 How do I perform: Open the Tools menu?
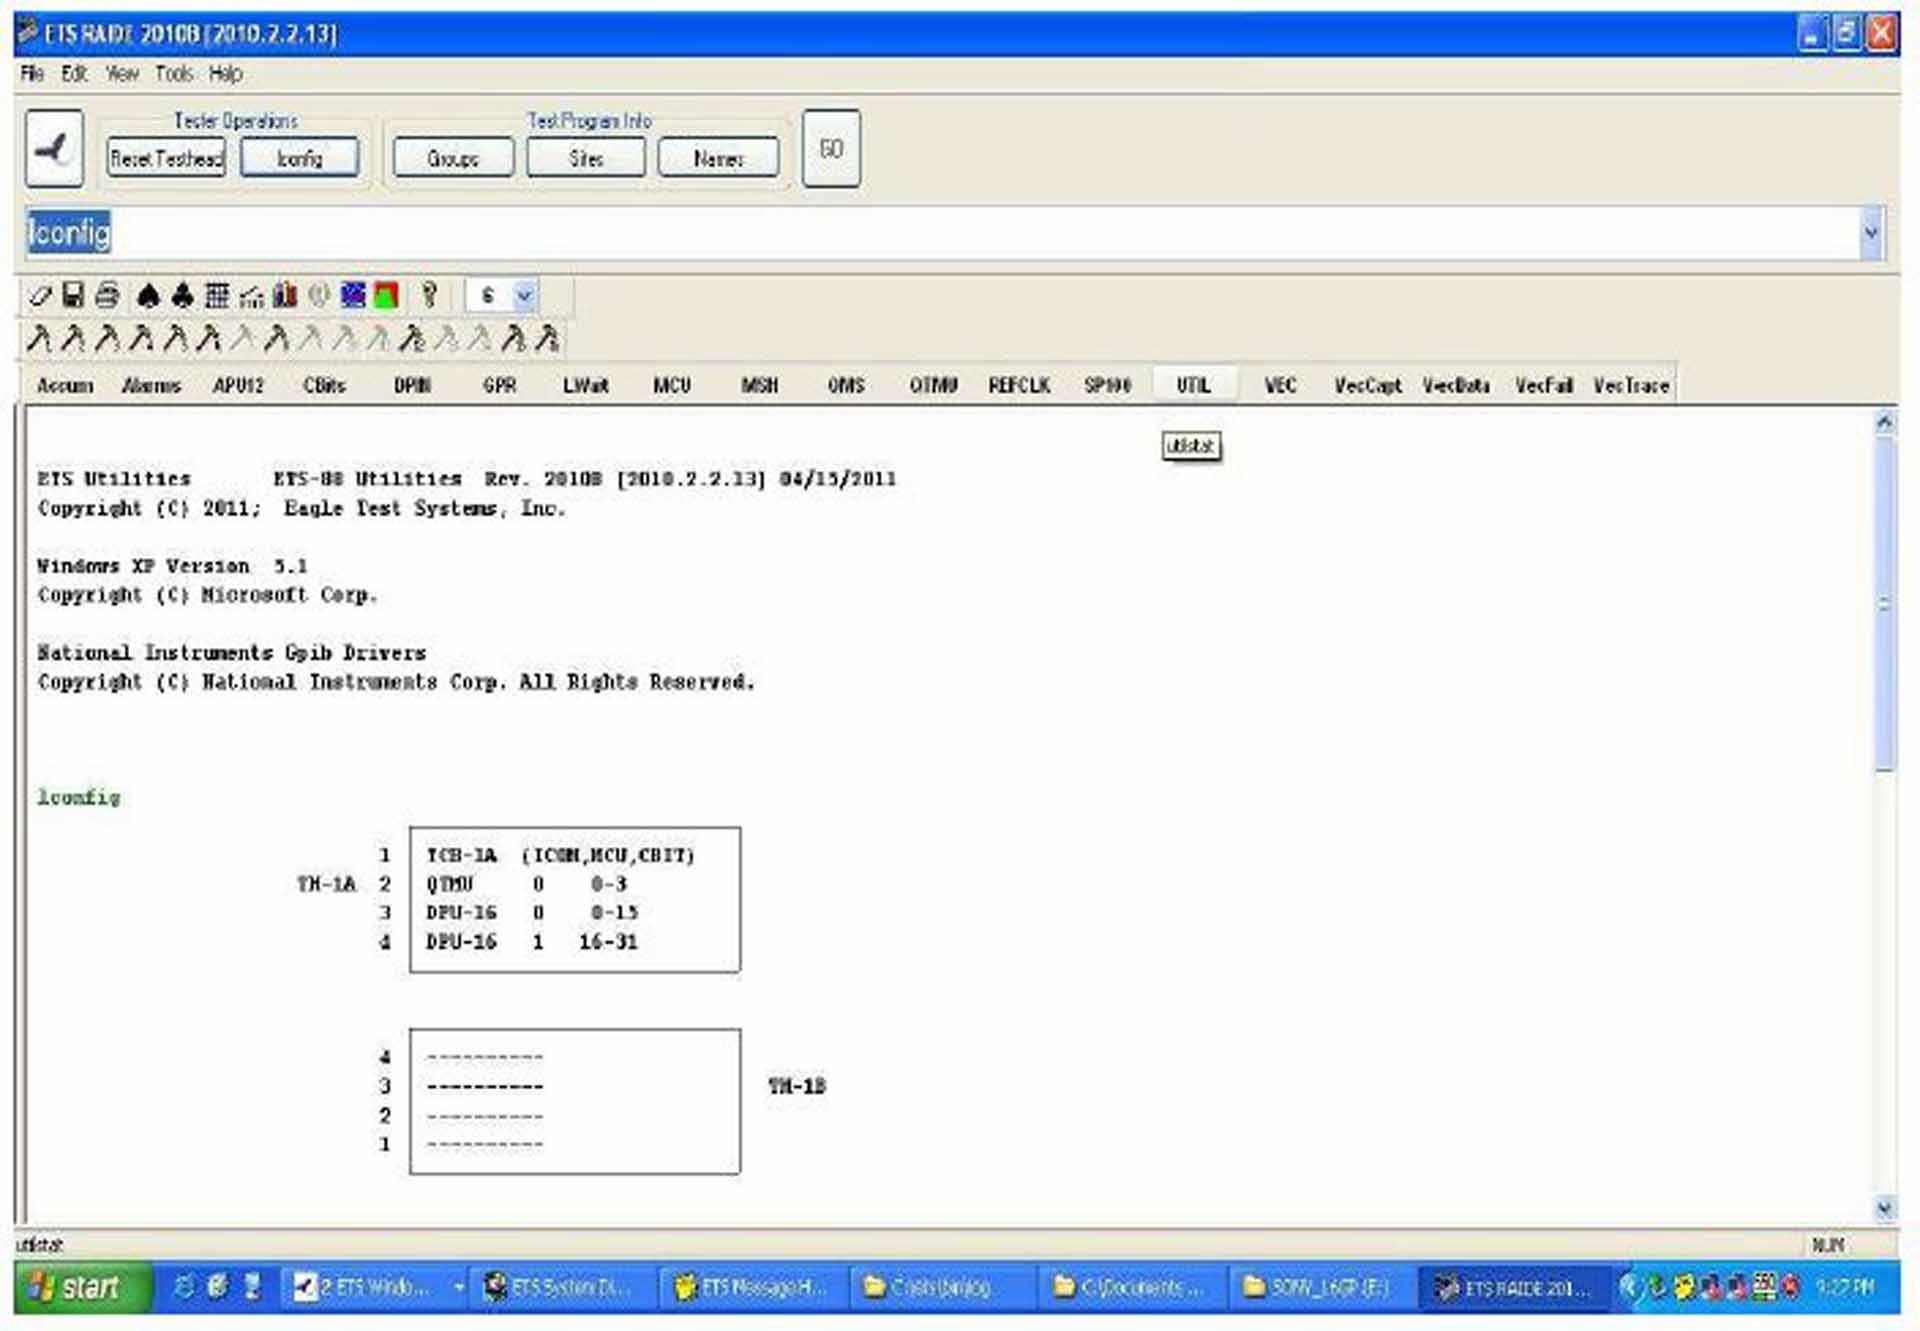click(x=174, y=73)
